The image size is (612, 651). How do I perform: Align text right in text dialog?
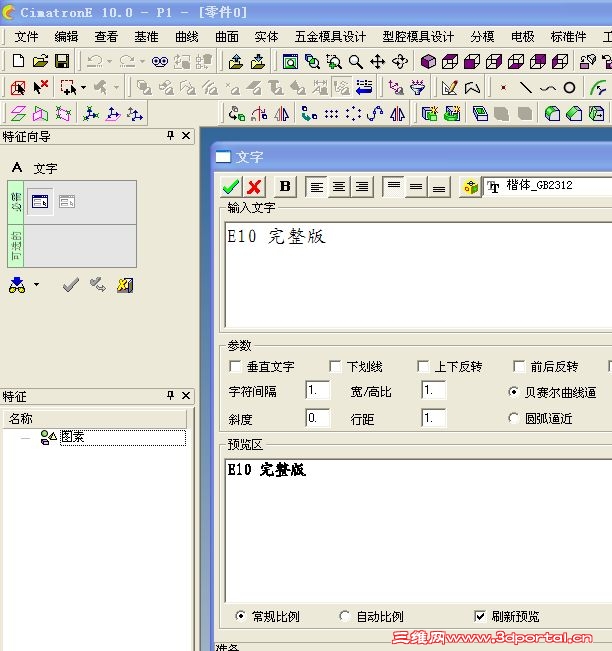pyautogui.click(x=362, y=187)
